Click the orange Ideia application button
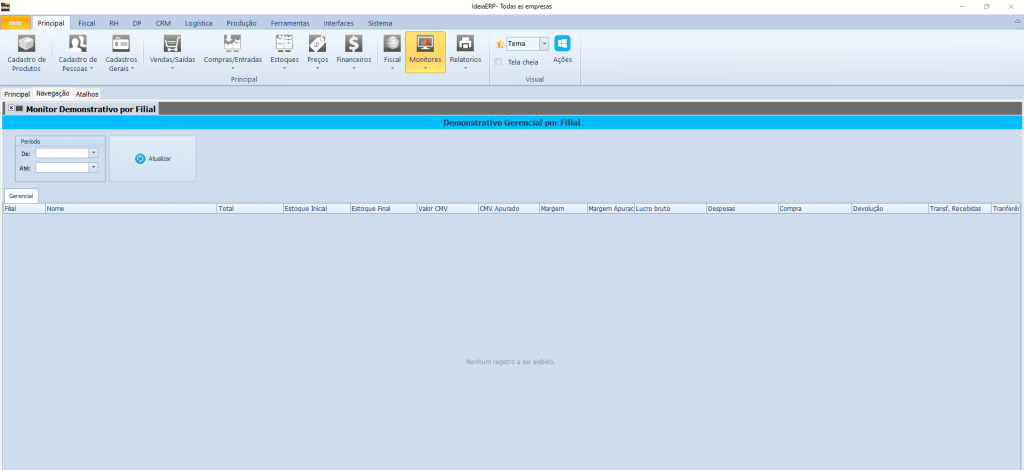The height and width of the screenshot is (470, 1024). click(x=15, y=22)
